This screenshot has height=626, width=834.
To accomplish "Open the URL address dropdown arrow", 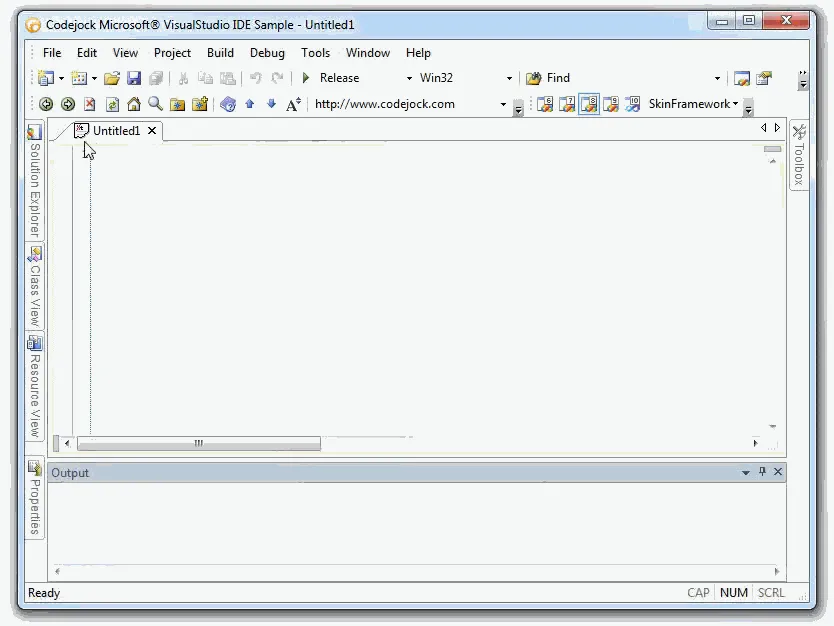I will click(503, 104).
